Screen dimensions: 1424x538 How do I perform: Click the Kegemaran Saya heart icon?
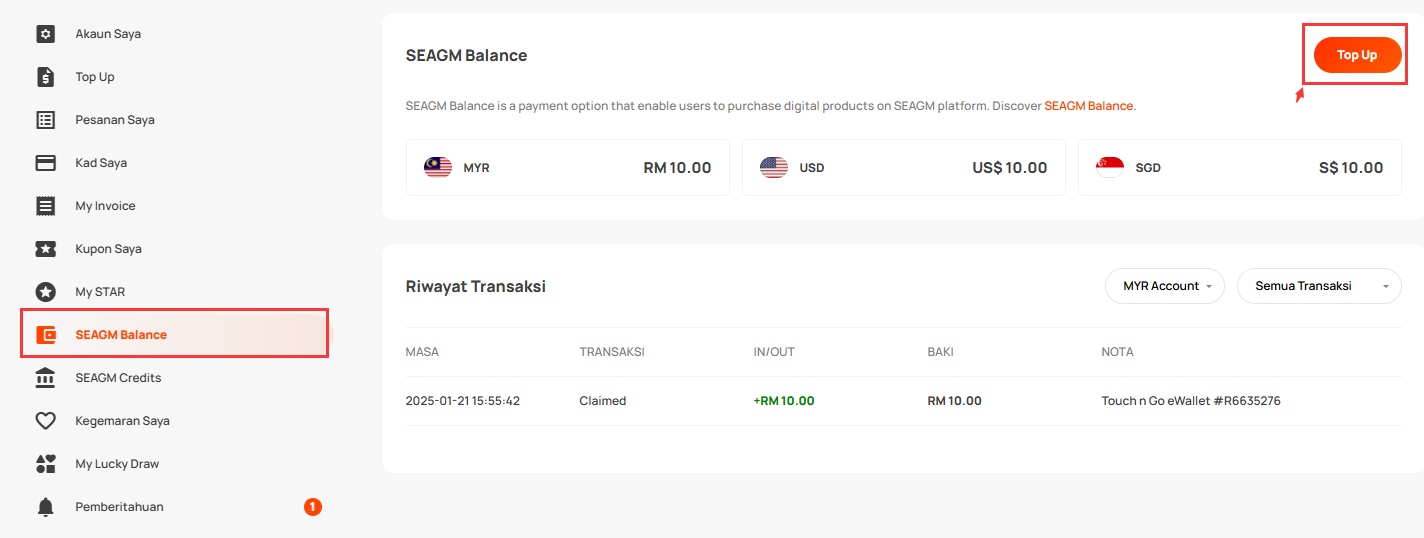point(45,421)
